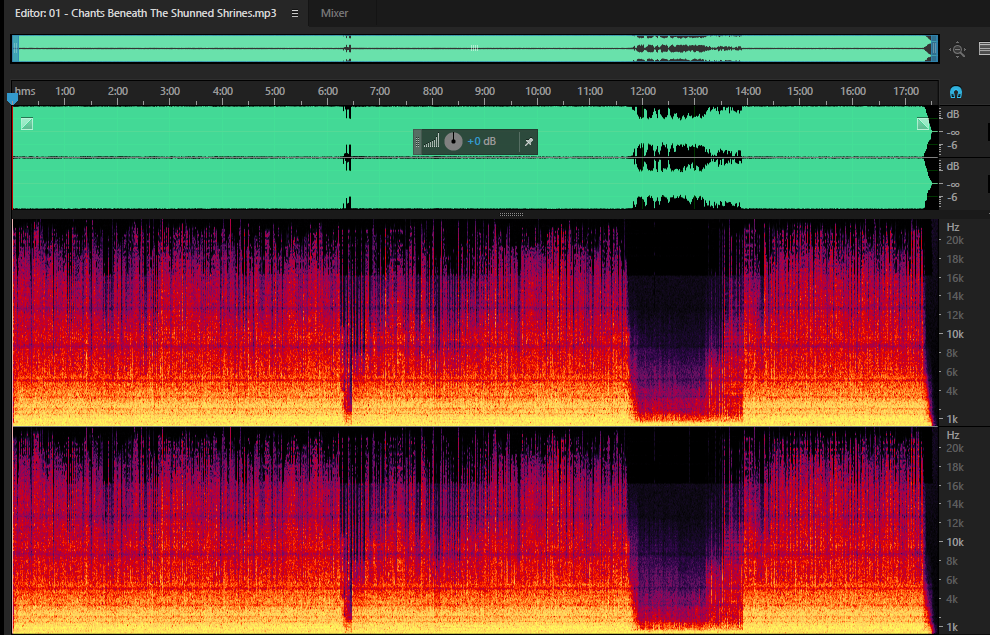Click the dotted divider grip between waveform and spectrogram

click(x=511, y=214)
